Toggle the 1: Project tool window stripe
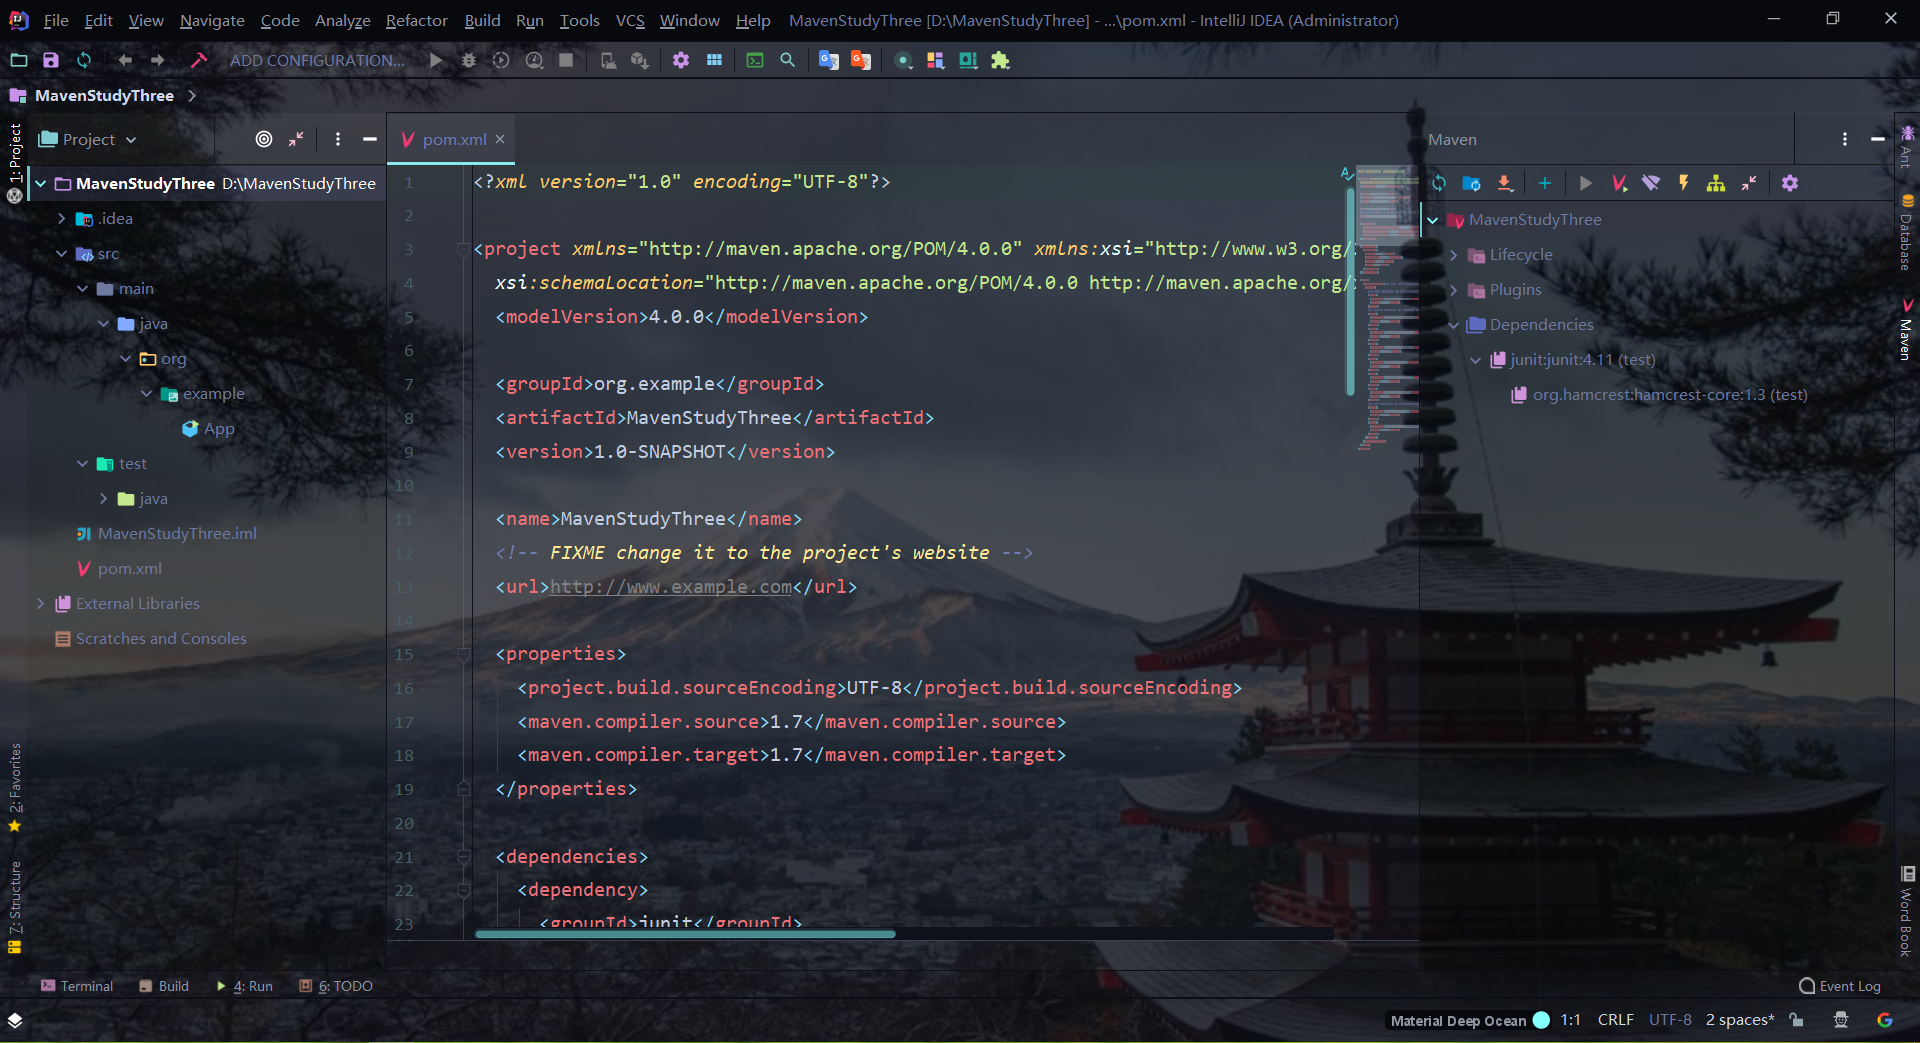The image size is (1920, 1043). [x=15, y=152]
